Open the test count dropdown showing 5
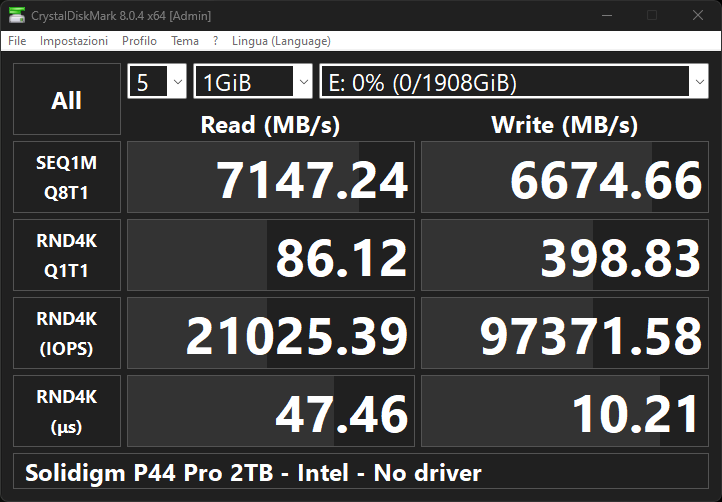The image size is (722, 502). tap(157, 82)
